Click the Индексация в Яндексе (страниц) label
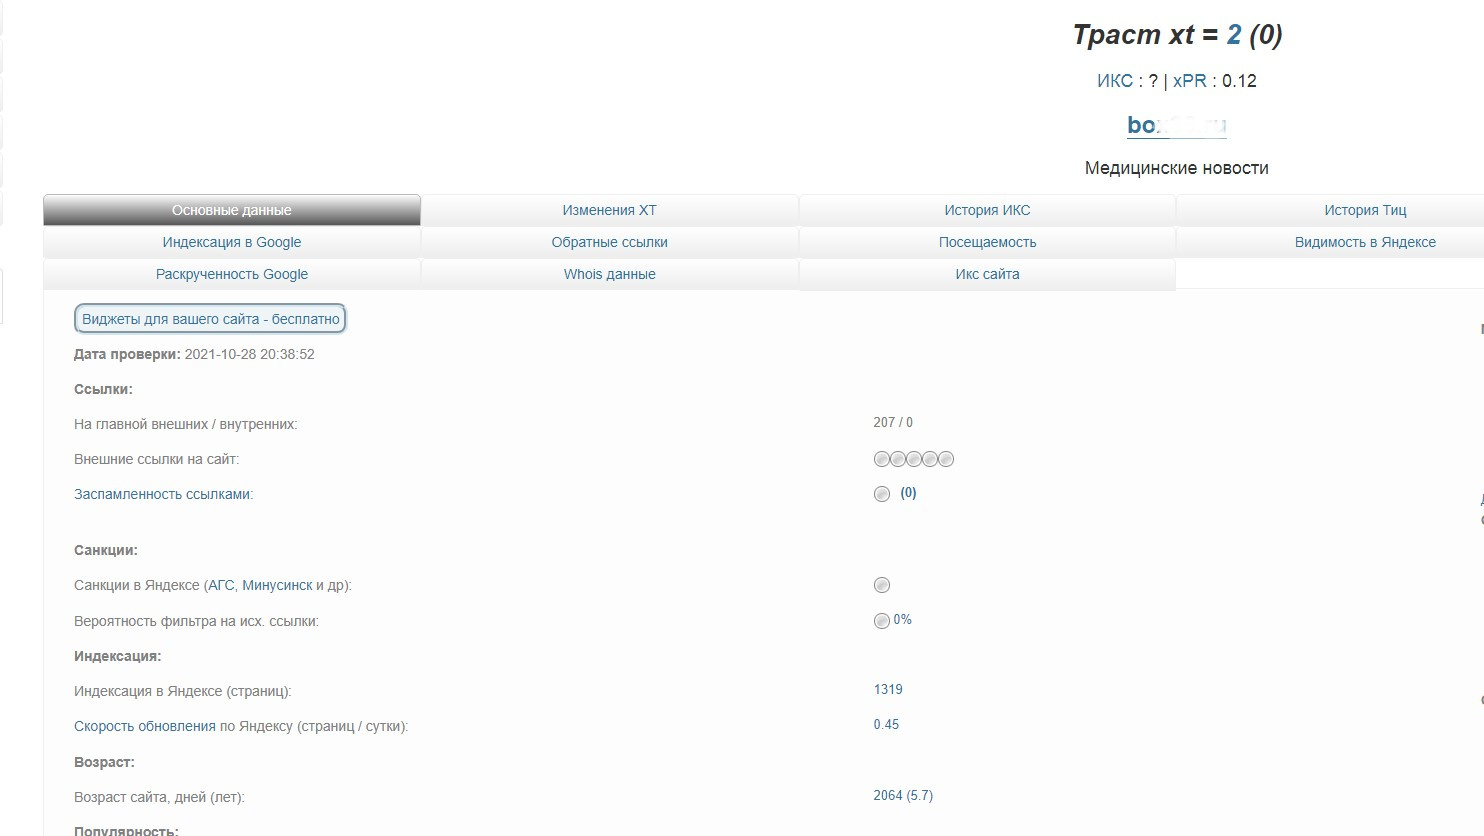The width and height of the screenshot is (1484, 836). pos(183,691)
